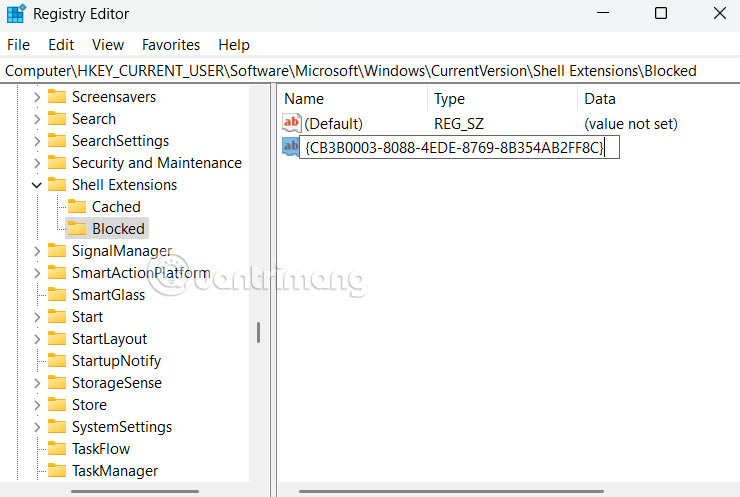Expand the Security and Maintenance key

(37, 163)
